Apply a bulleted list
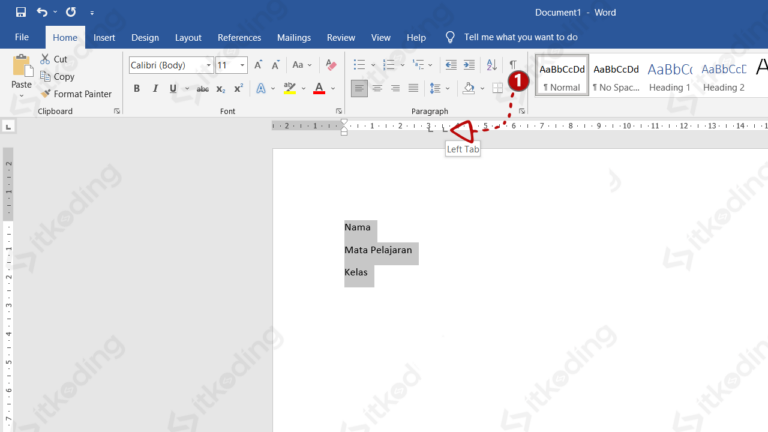The width and height of the screenshot is (768, 432). point(359,65)
